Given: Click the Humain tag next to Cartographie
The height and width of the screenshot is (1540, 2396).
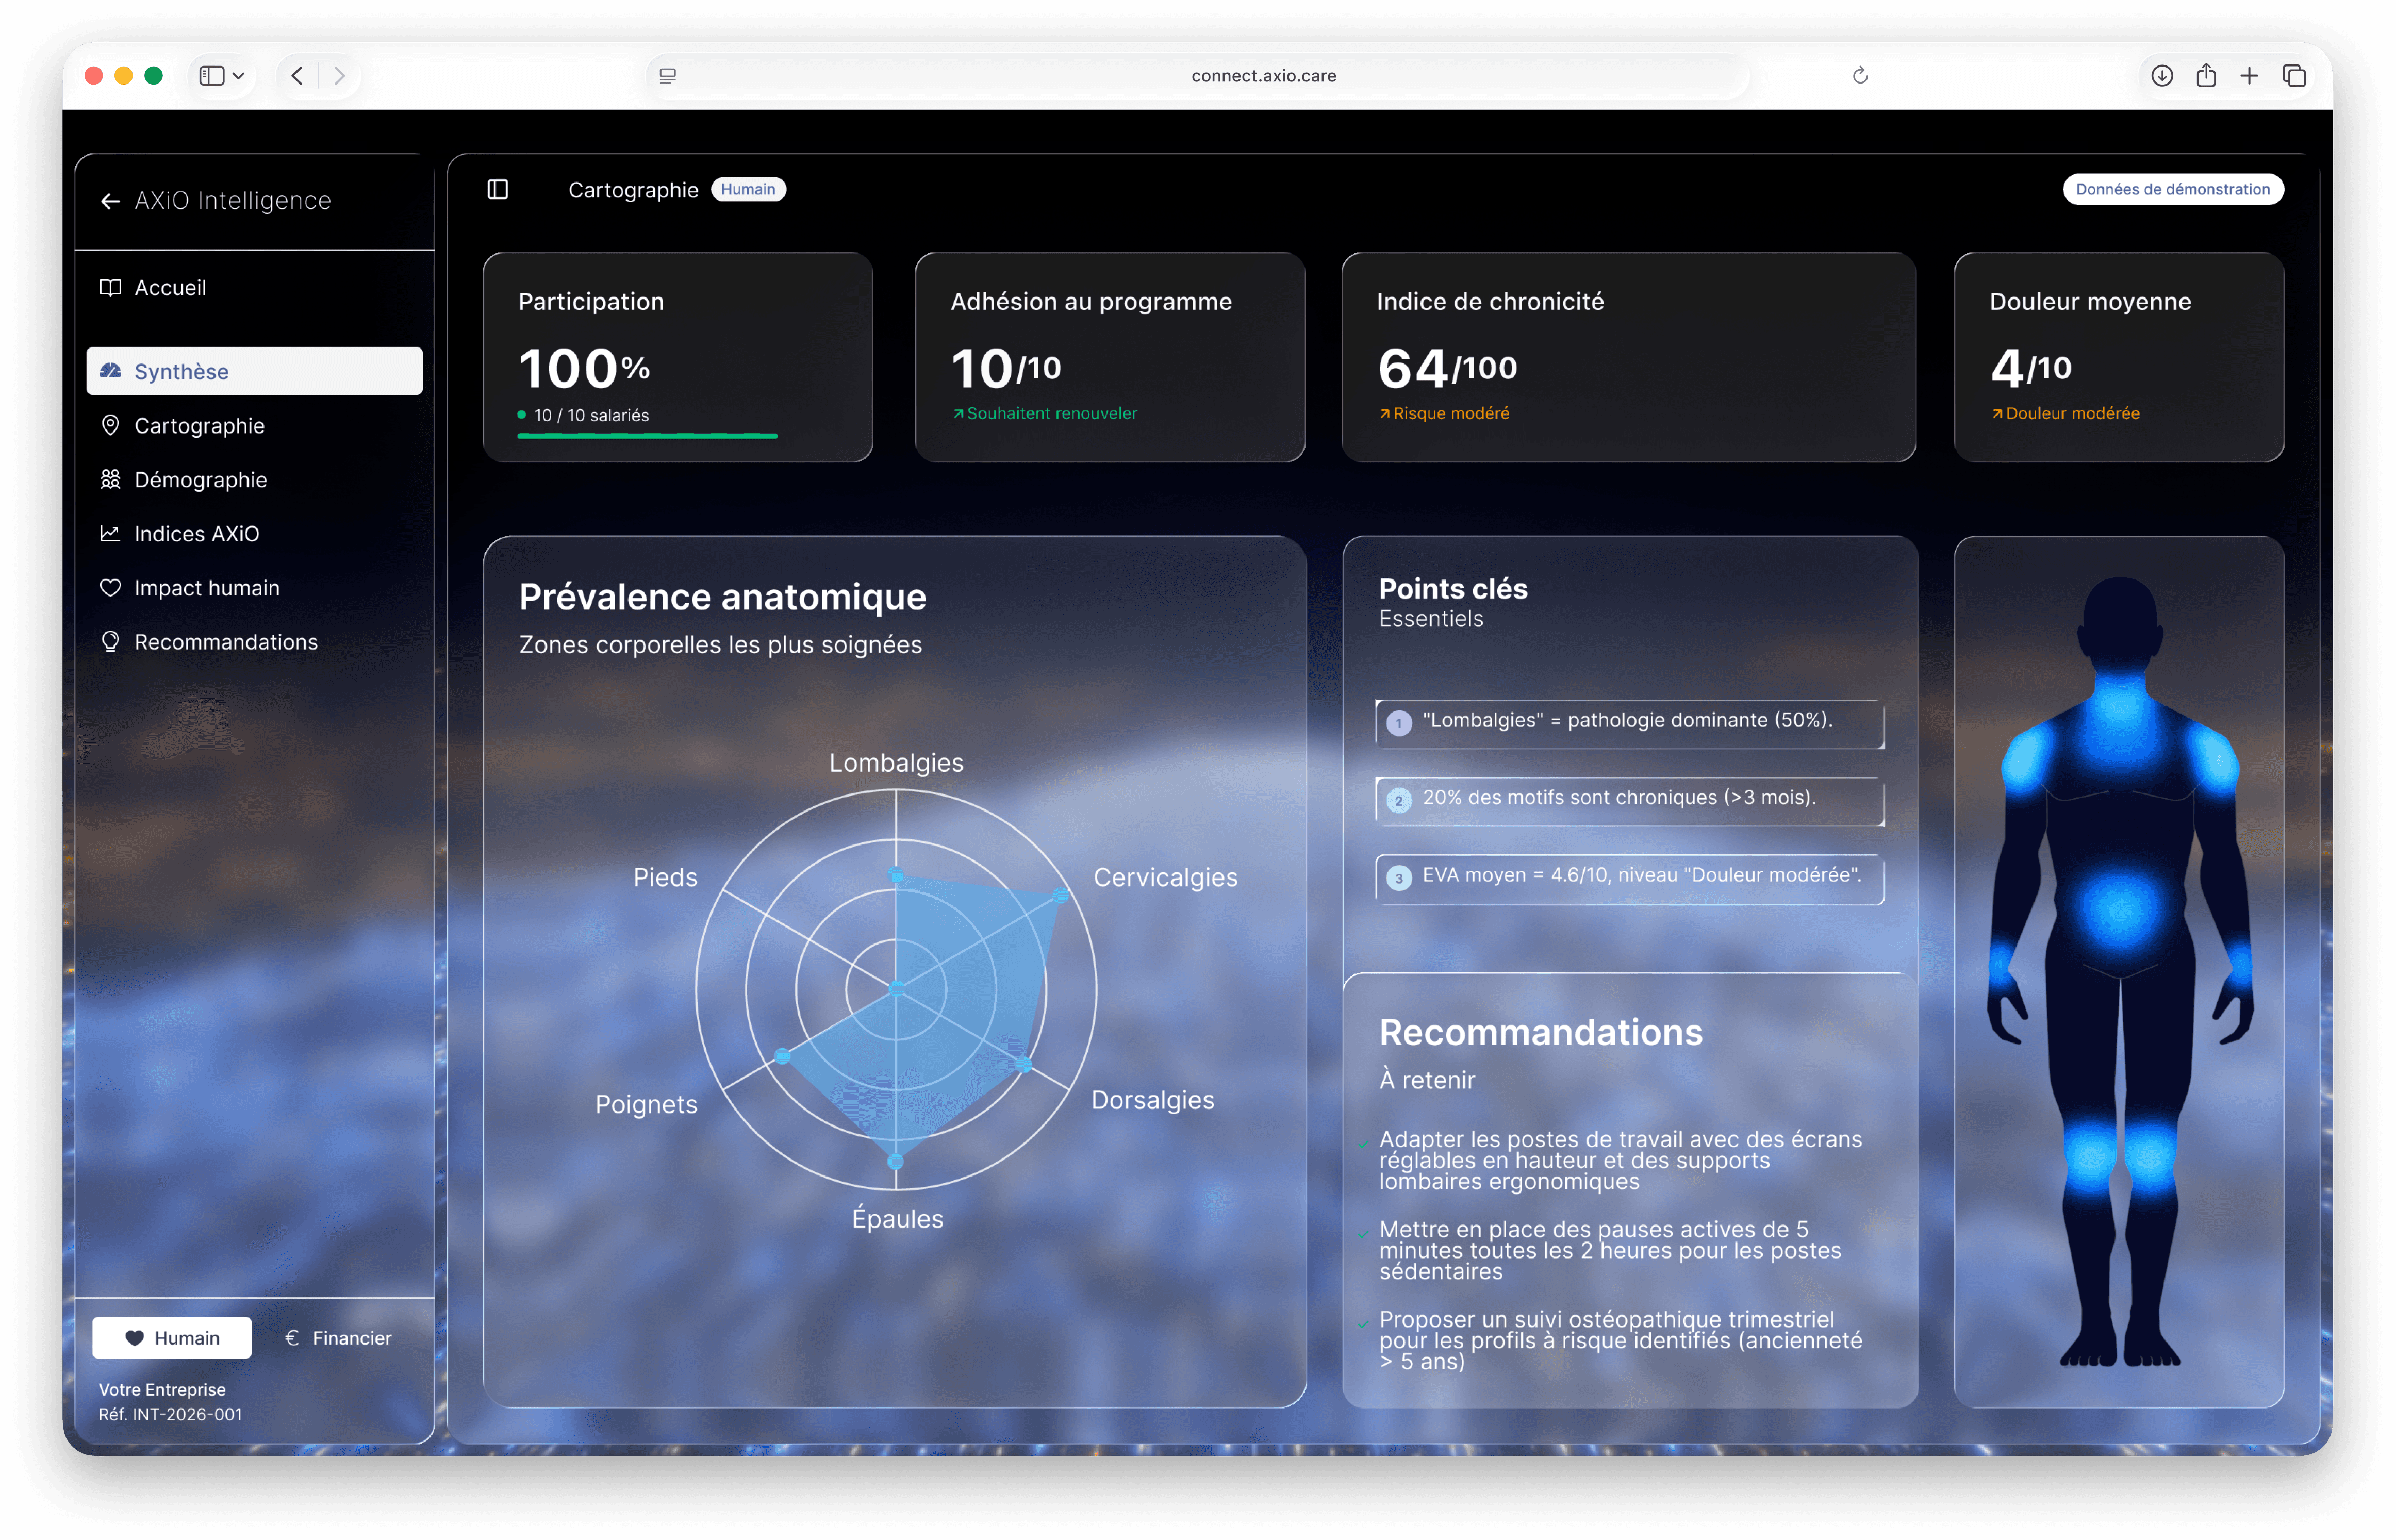Looking at the screenshot, I should click(748, 189).
